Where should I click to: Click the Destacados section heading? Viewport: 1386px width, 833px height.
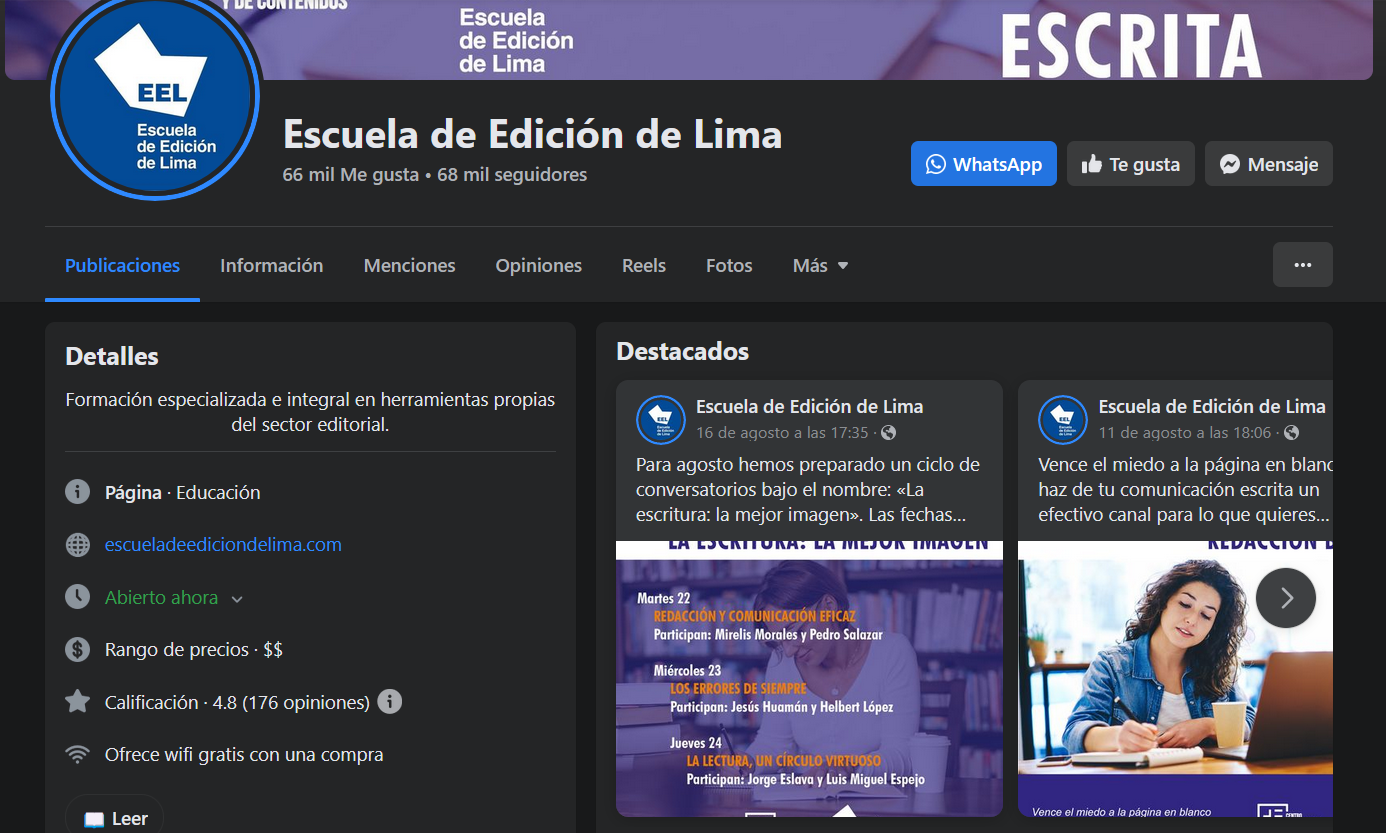683,351
